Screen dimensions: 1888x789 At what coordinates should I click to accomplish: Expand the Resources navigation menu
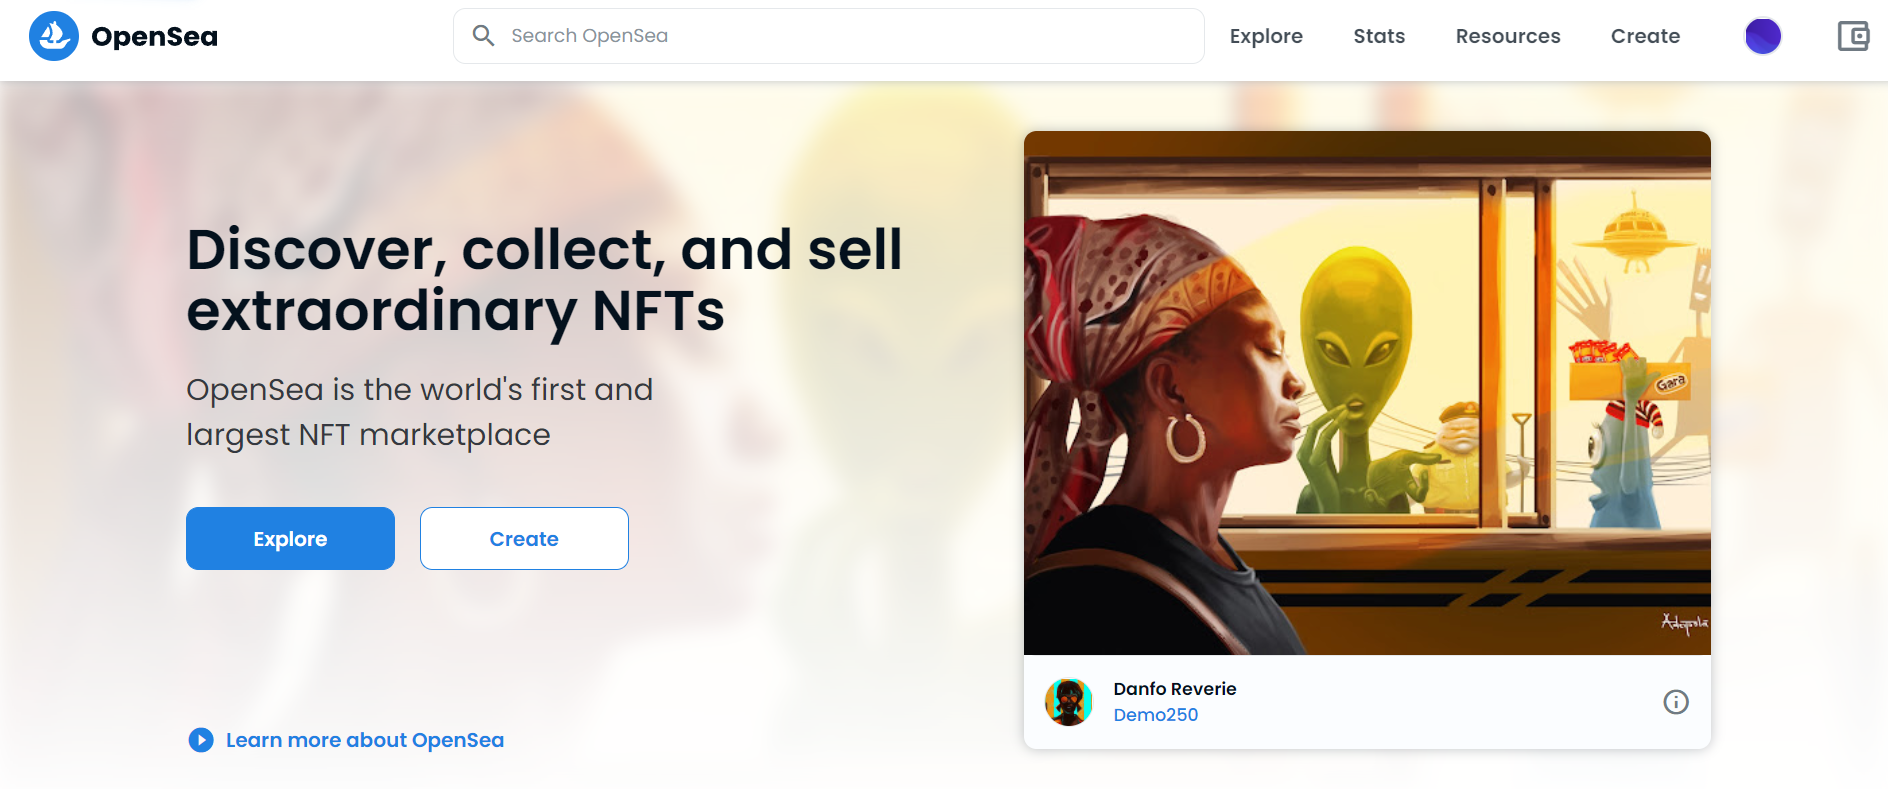pos(1507,36)
